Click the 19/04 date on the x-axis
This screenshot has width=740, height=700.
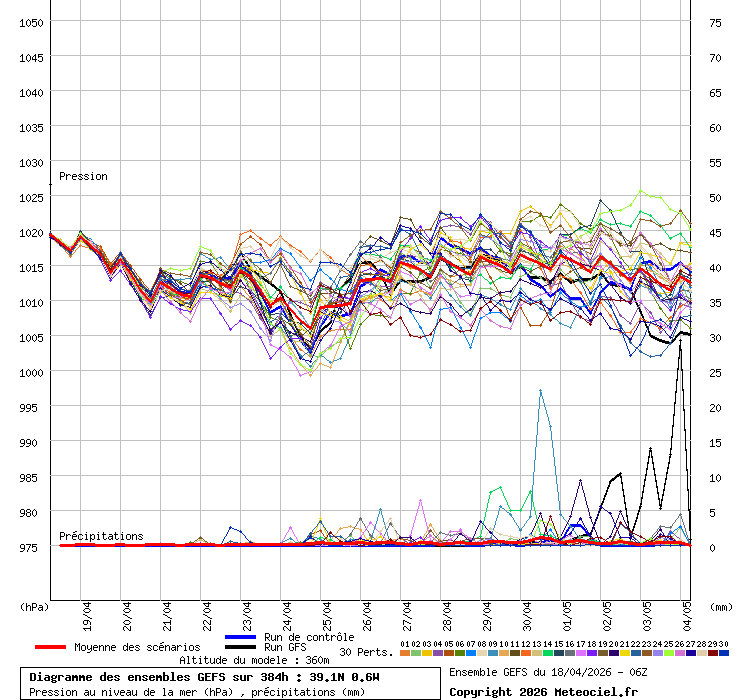pyautogui.click(x=88, y=612)
